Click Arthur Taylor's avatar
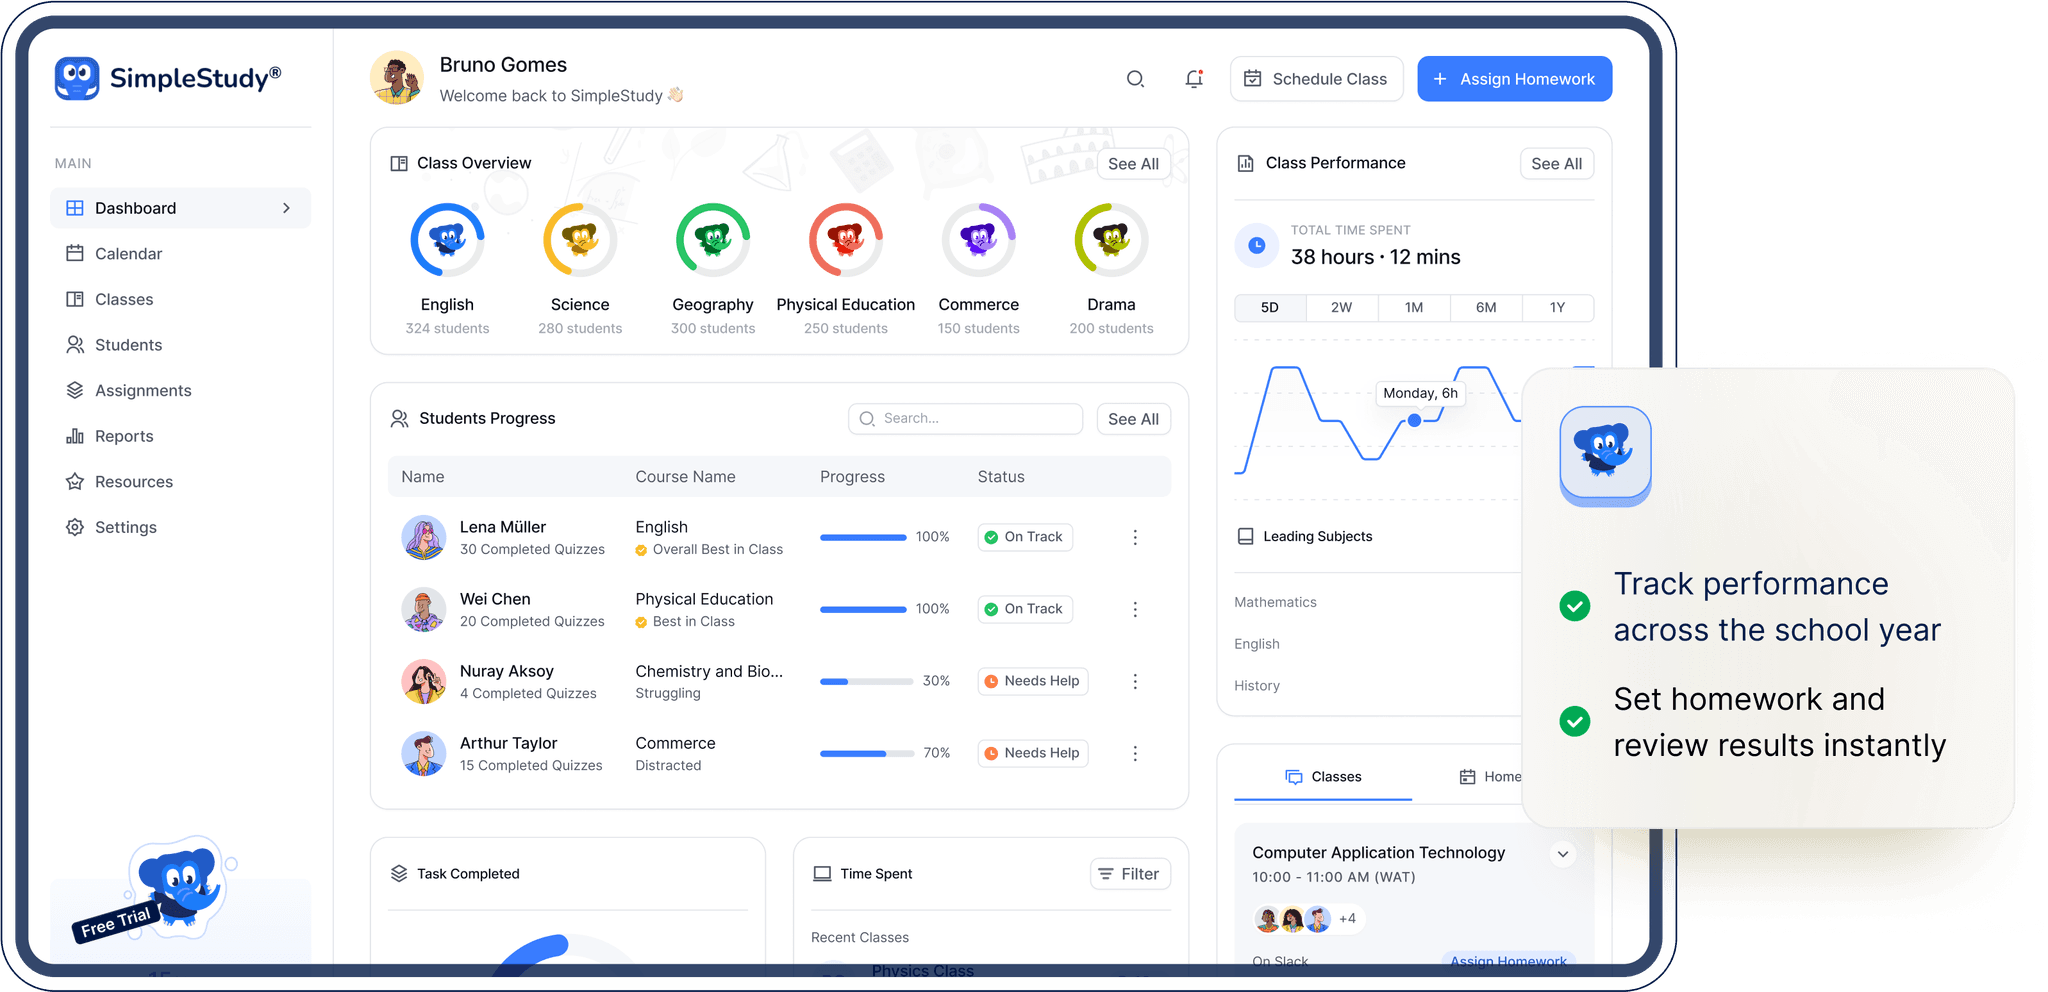2048x992 pixels. (424, 754)
